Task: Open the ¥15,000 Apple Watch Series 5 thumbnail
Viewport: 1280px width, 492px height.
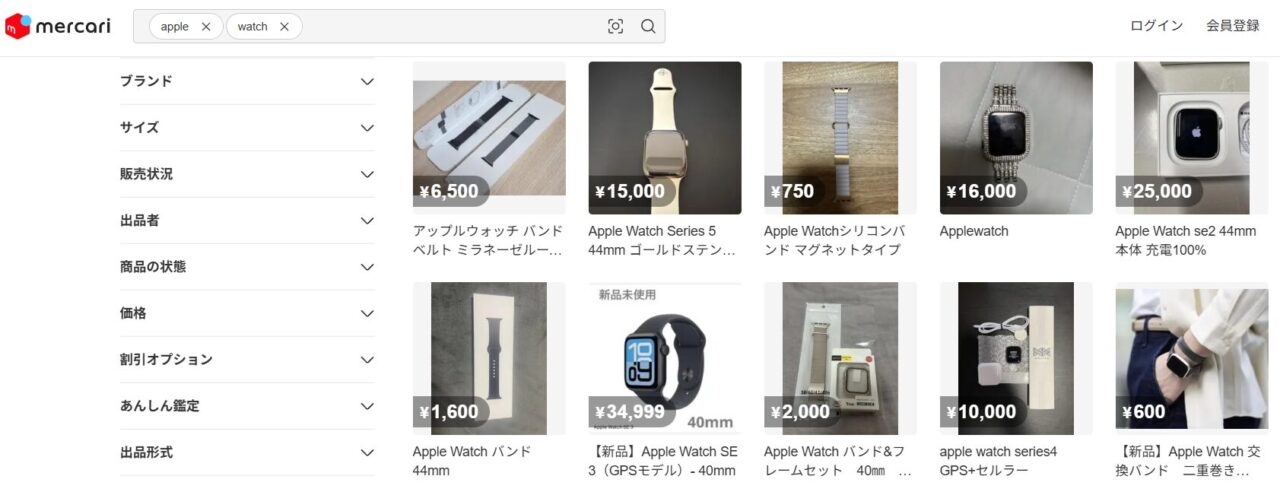Action: coord(665,138)
